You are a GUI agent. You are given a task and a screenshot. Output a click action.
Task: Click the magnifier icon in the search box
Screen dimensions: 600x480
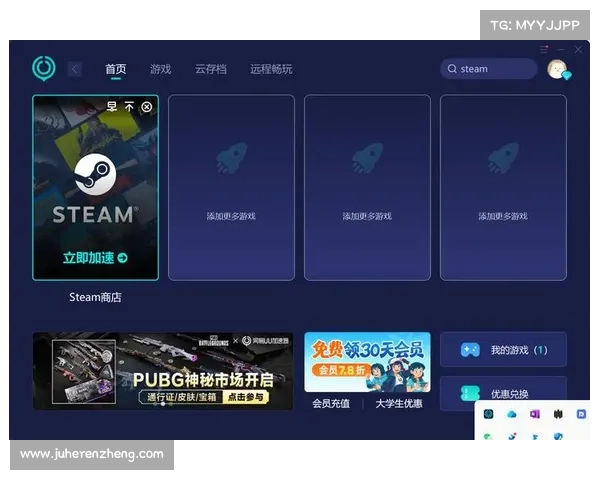click(x=452, y=69)
